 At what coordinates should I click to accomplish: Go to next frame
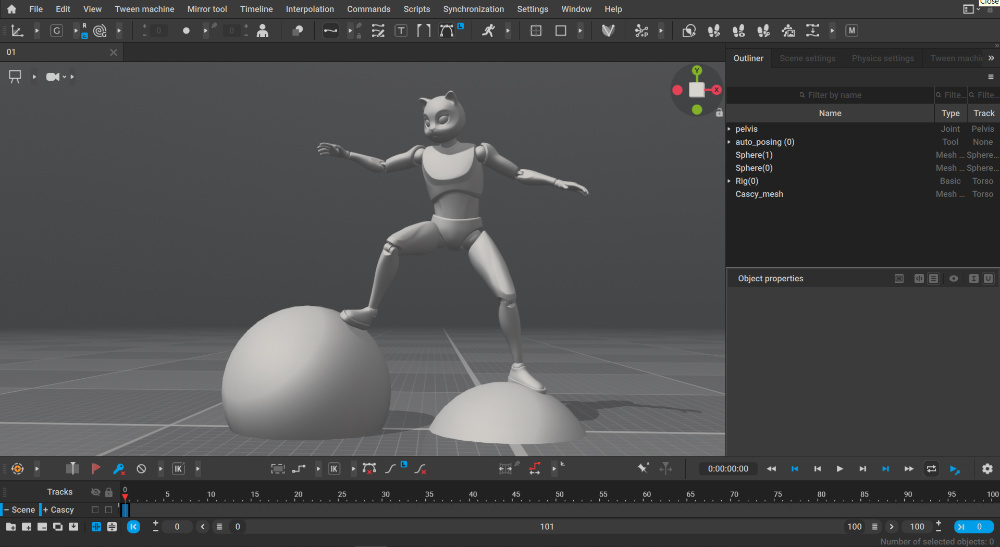pos(862,469)
